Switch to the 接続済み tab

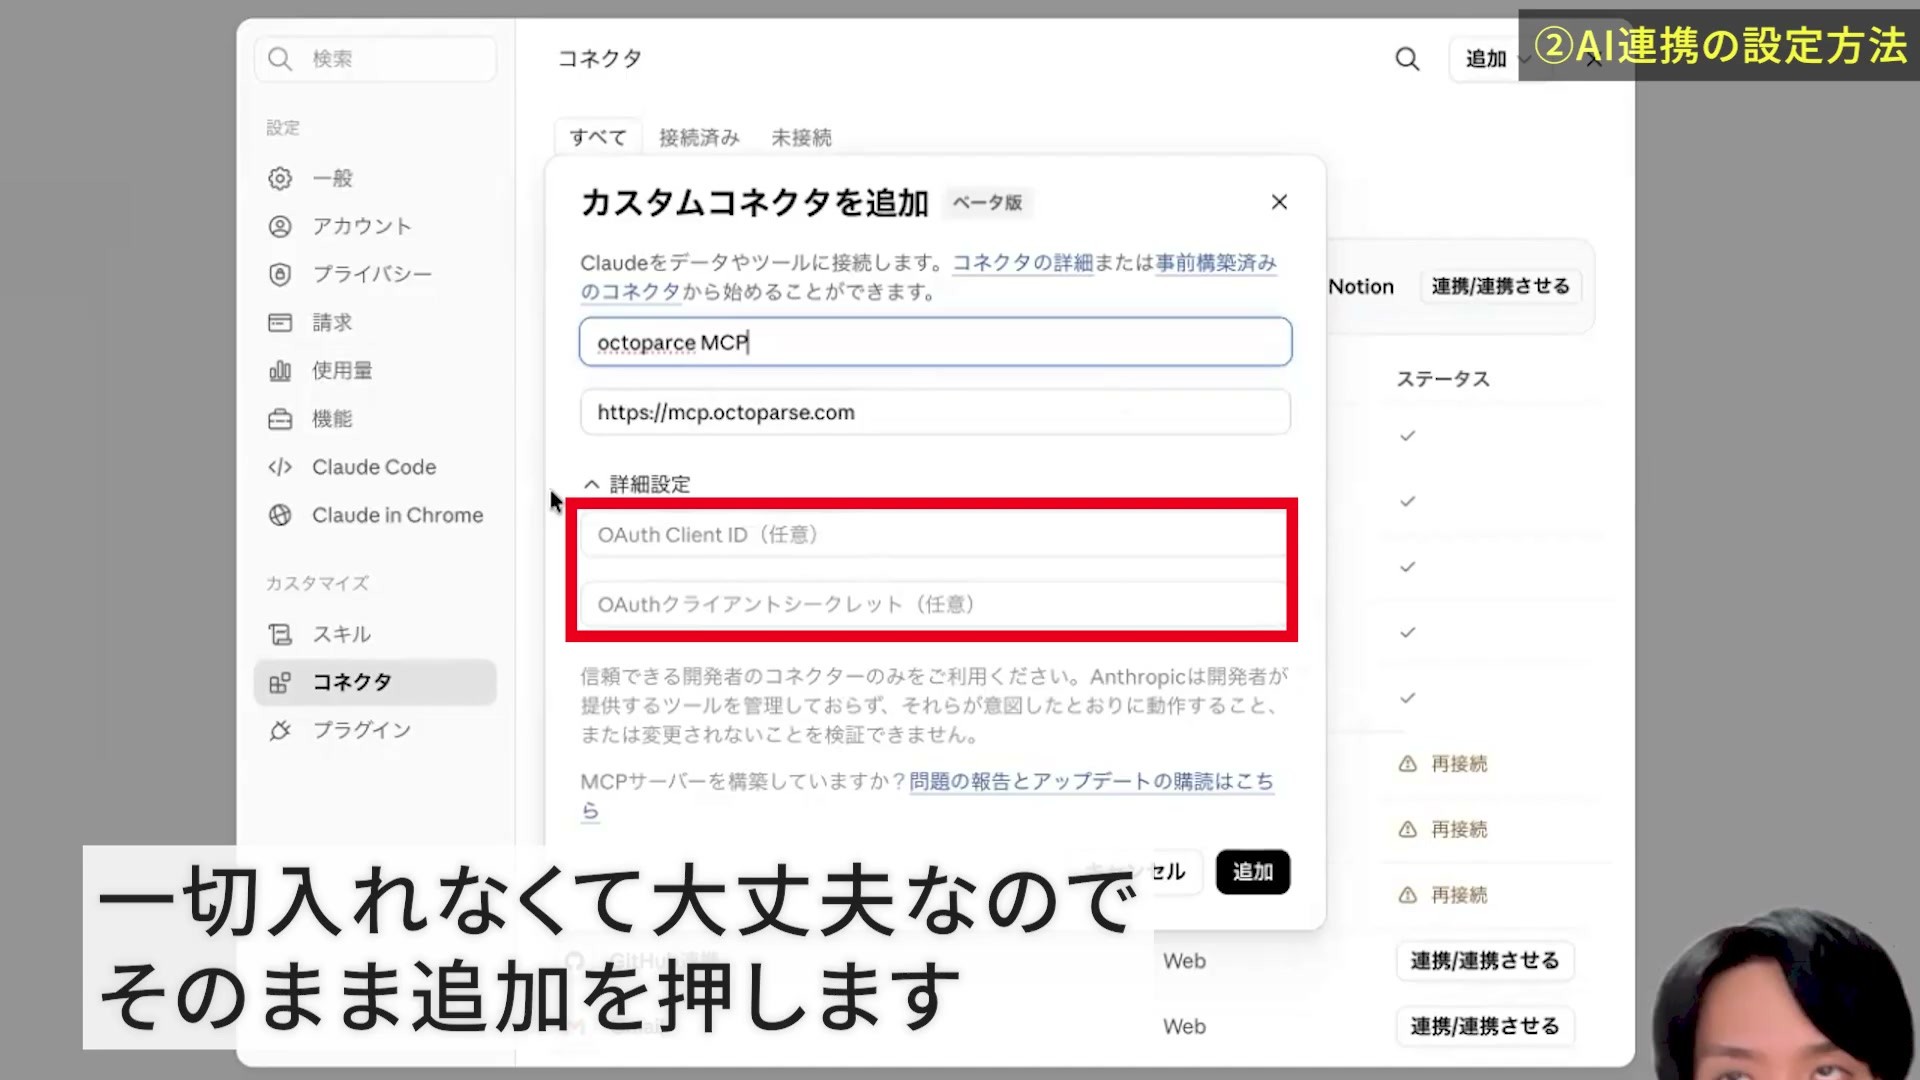click(x=699, y=137)
